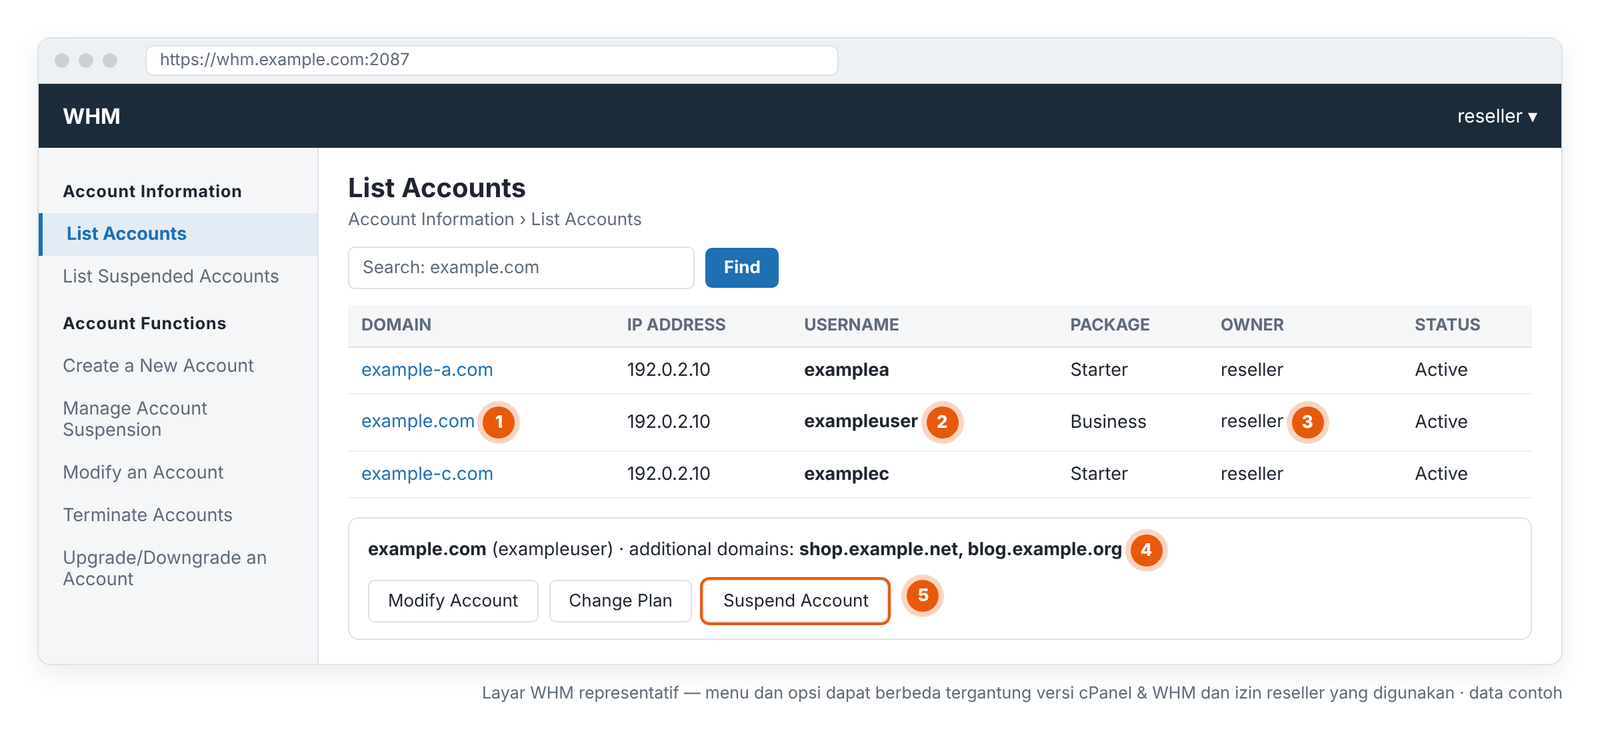This screenshot has height=741, width=1600.
Task: Select the username exampleuser
Action: 861,422
